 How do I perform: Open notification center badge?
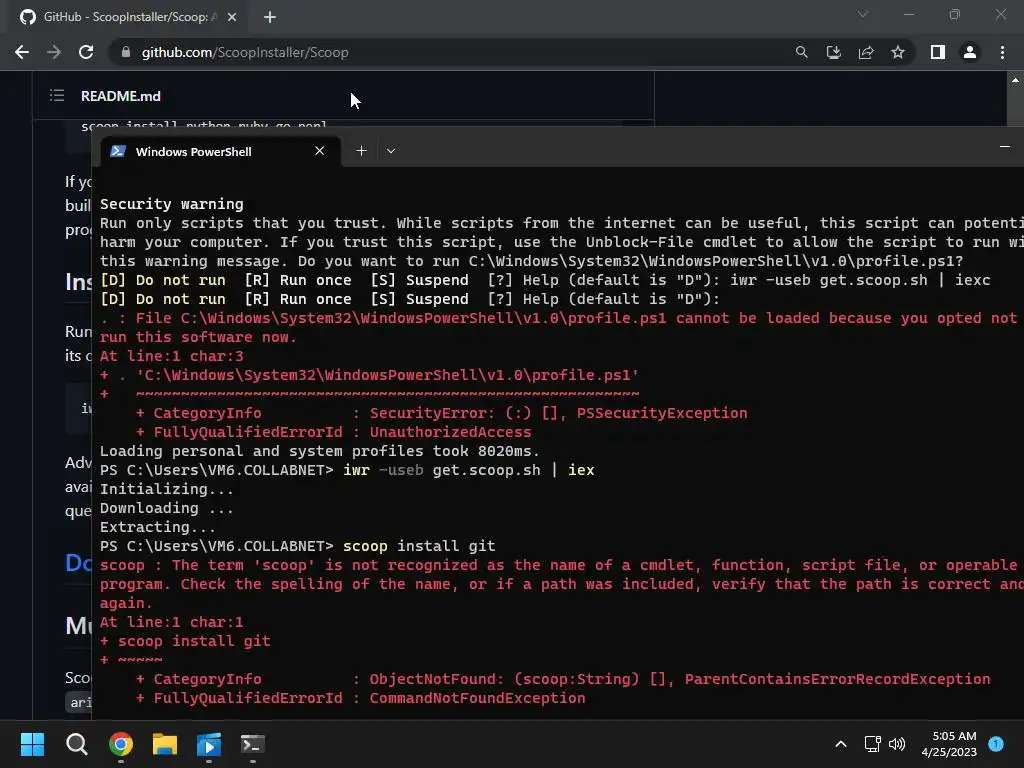(996, 743)
